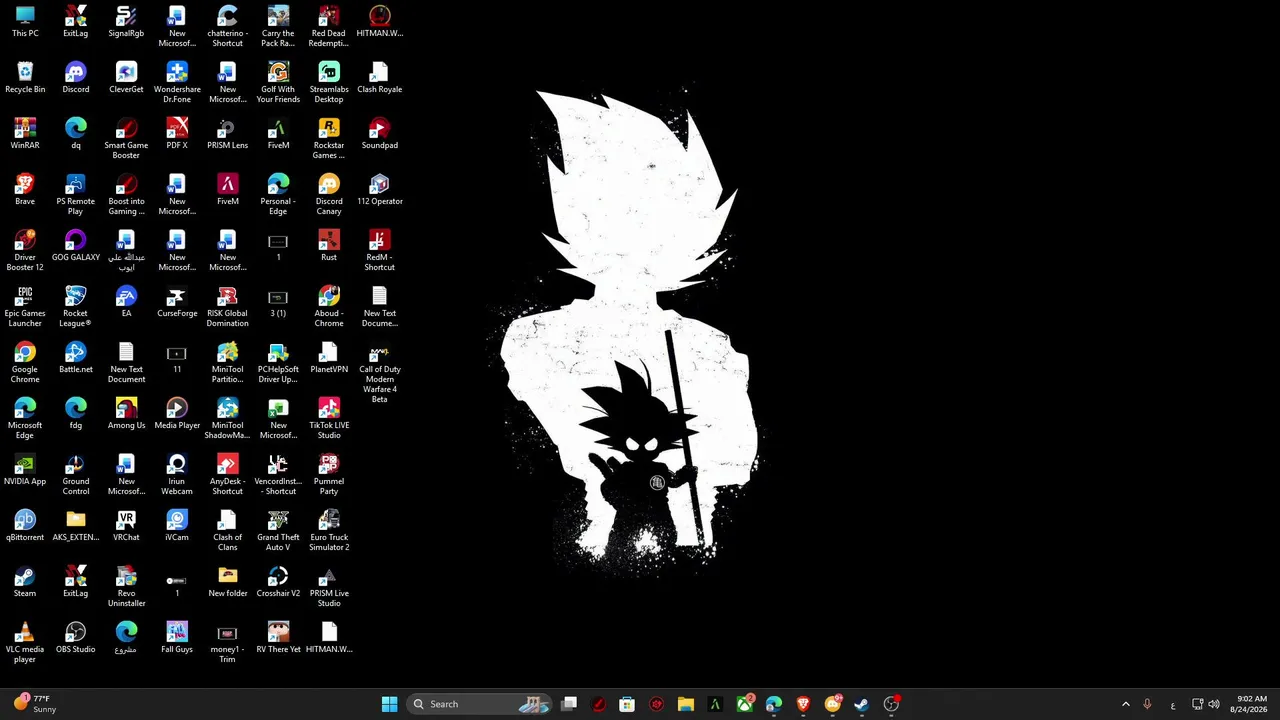Open Wondershare Dr.Fone
The image size is (1280, 720).
[x=177, y=83]
